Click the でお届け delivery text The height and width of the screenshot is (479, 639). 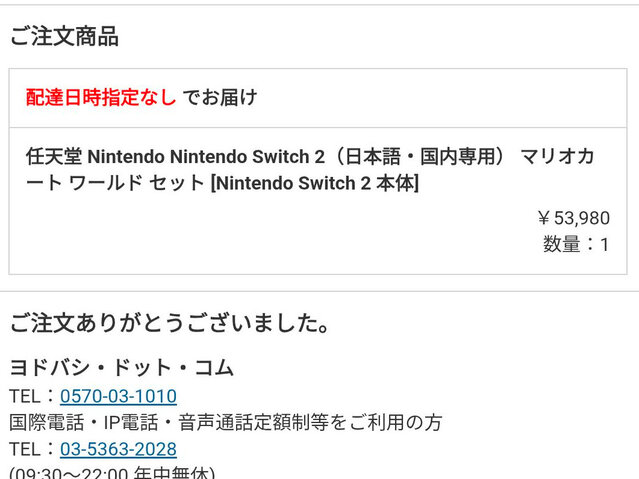pos(220,98)
